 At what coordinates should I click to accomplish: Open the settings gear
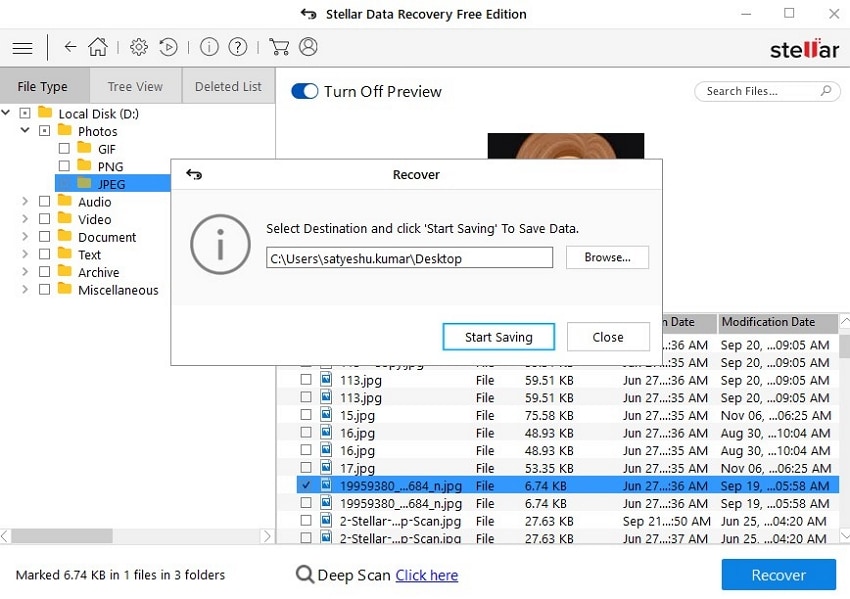click(138, 46)
